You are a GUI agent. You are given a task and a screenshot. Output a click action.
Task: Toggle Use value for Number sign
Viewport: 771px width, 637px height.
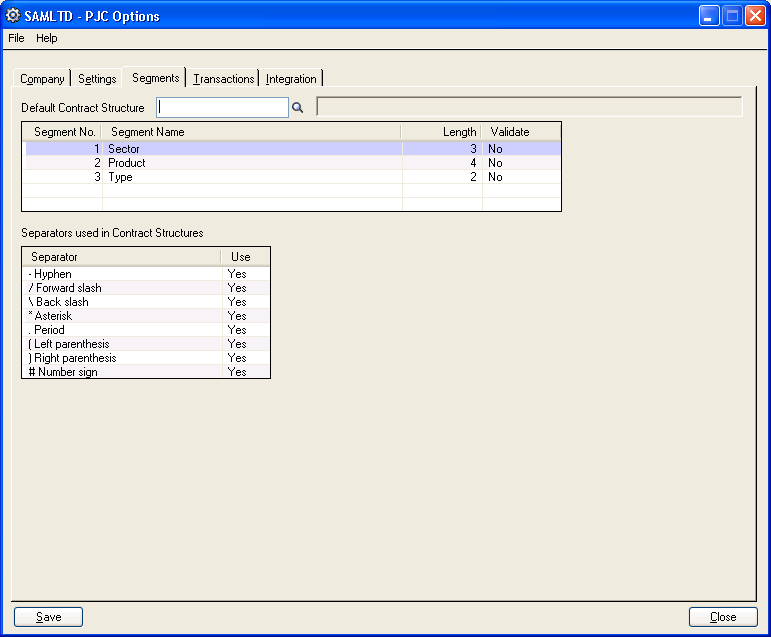[246, 371]
